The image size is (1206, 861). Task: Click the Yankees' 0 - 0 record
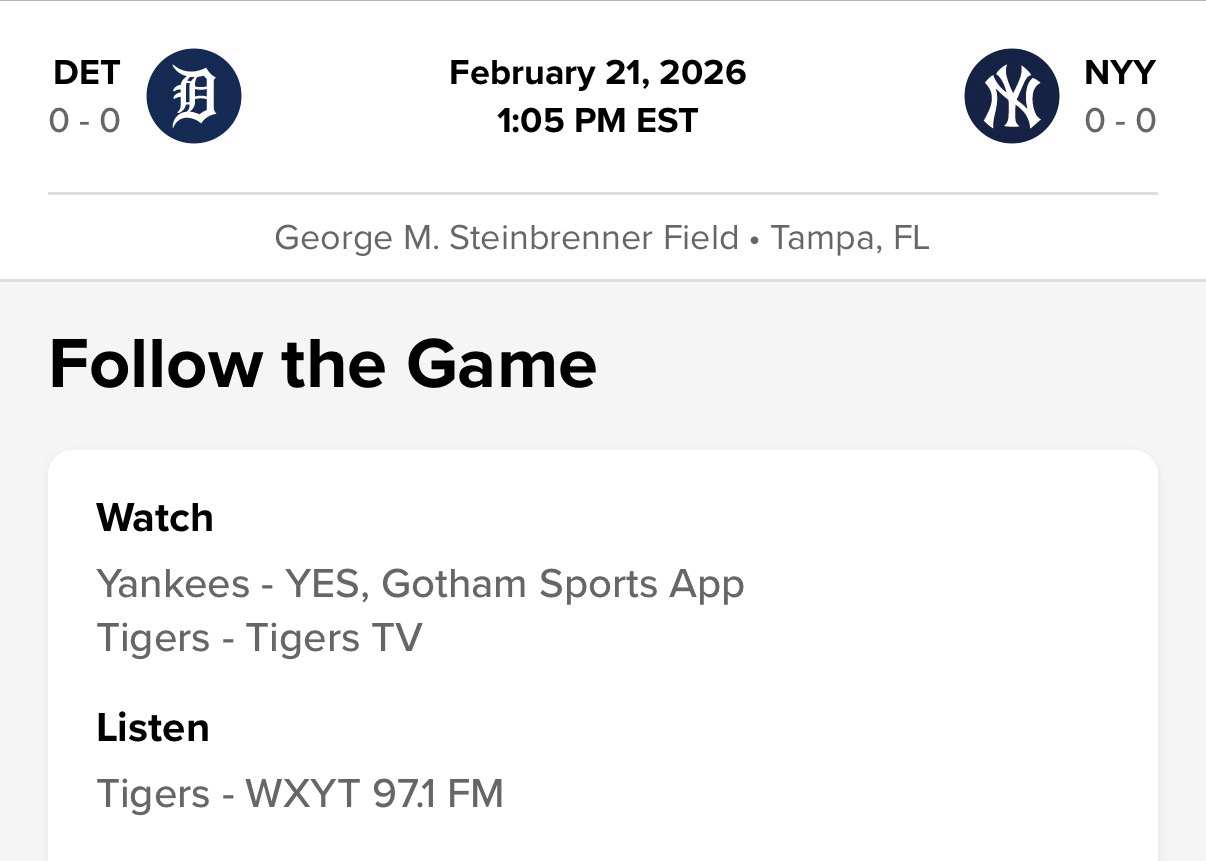coord(1120,121)
